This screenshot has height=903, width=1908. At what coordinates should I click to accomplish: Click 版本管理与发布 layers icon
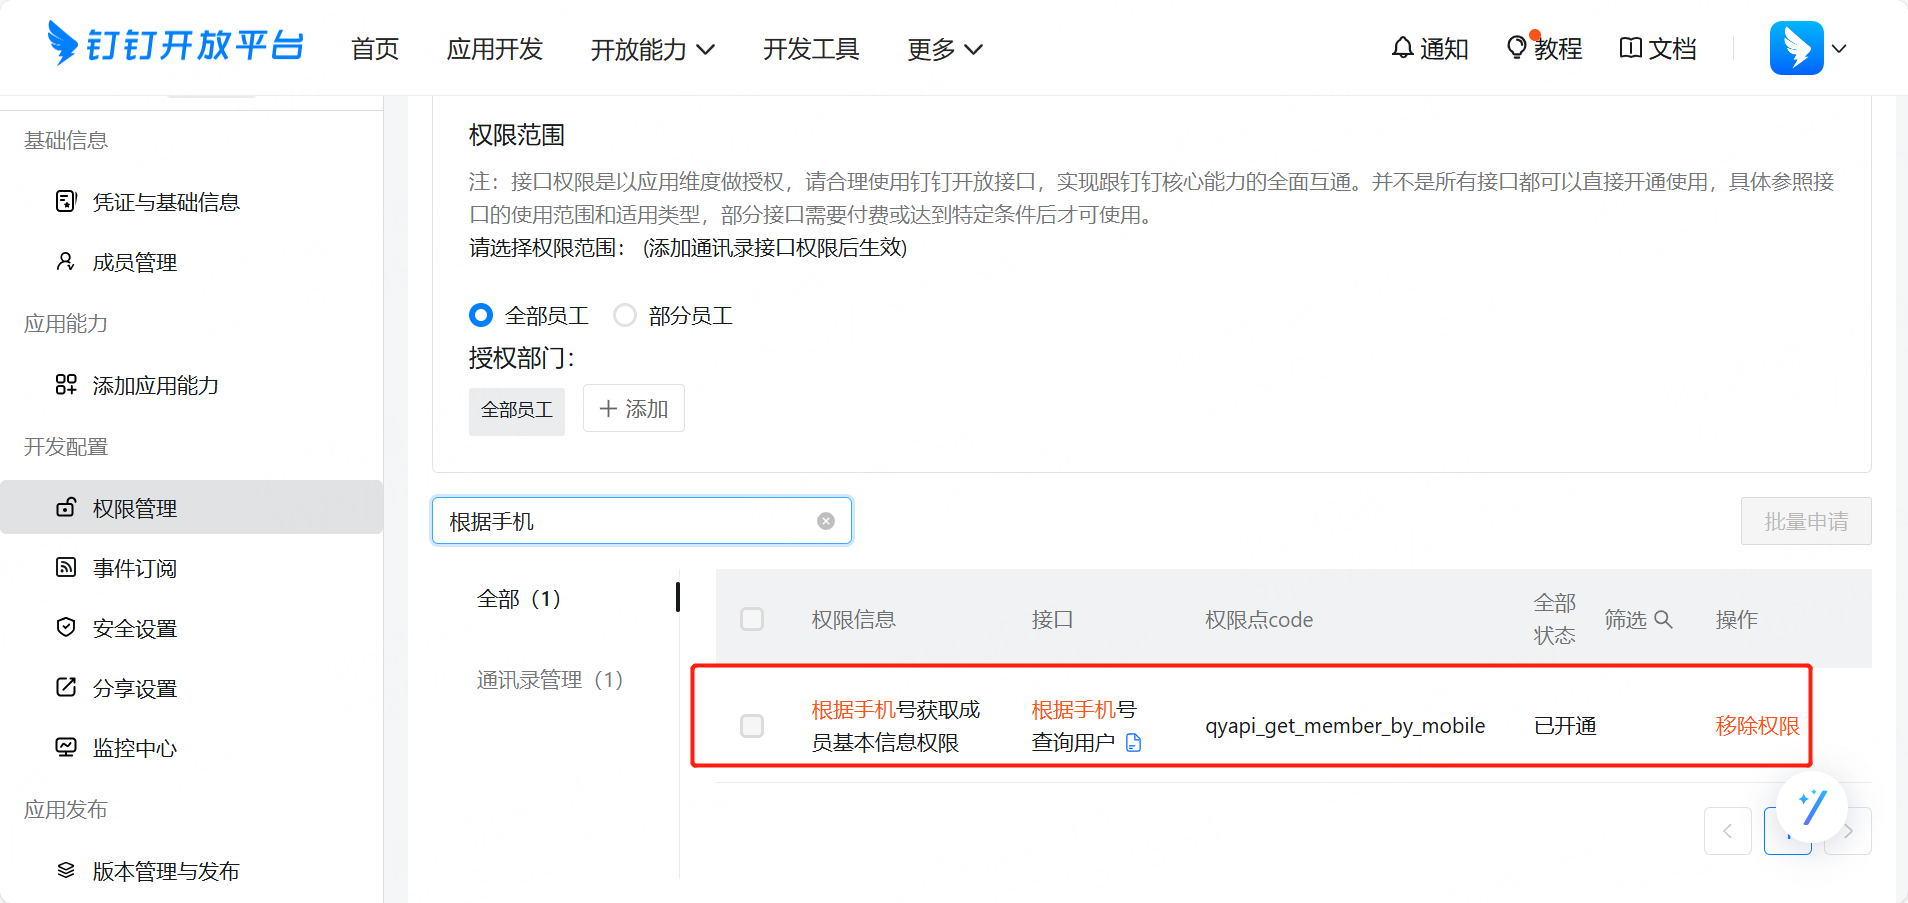tap(66, 870)
